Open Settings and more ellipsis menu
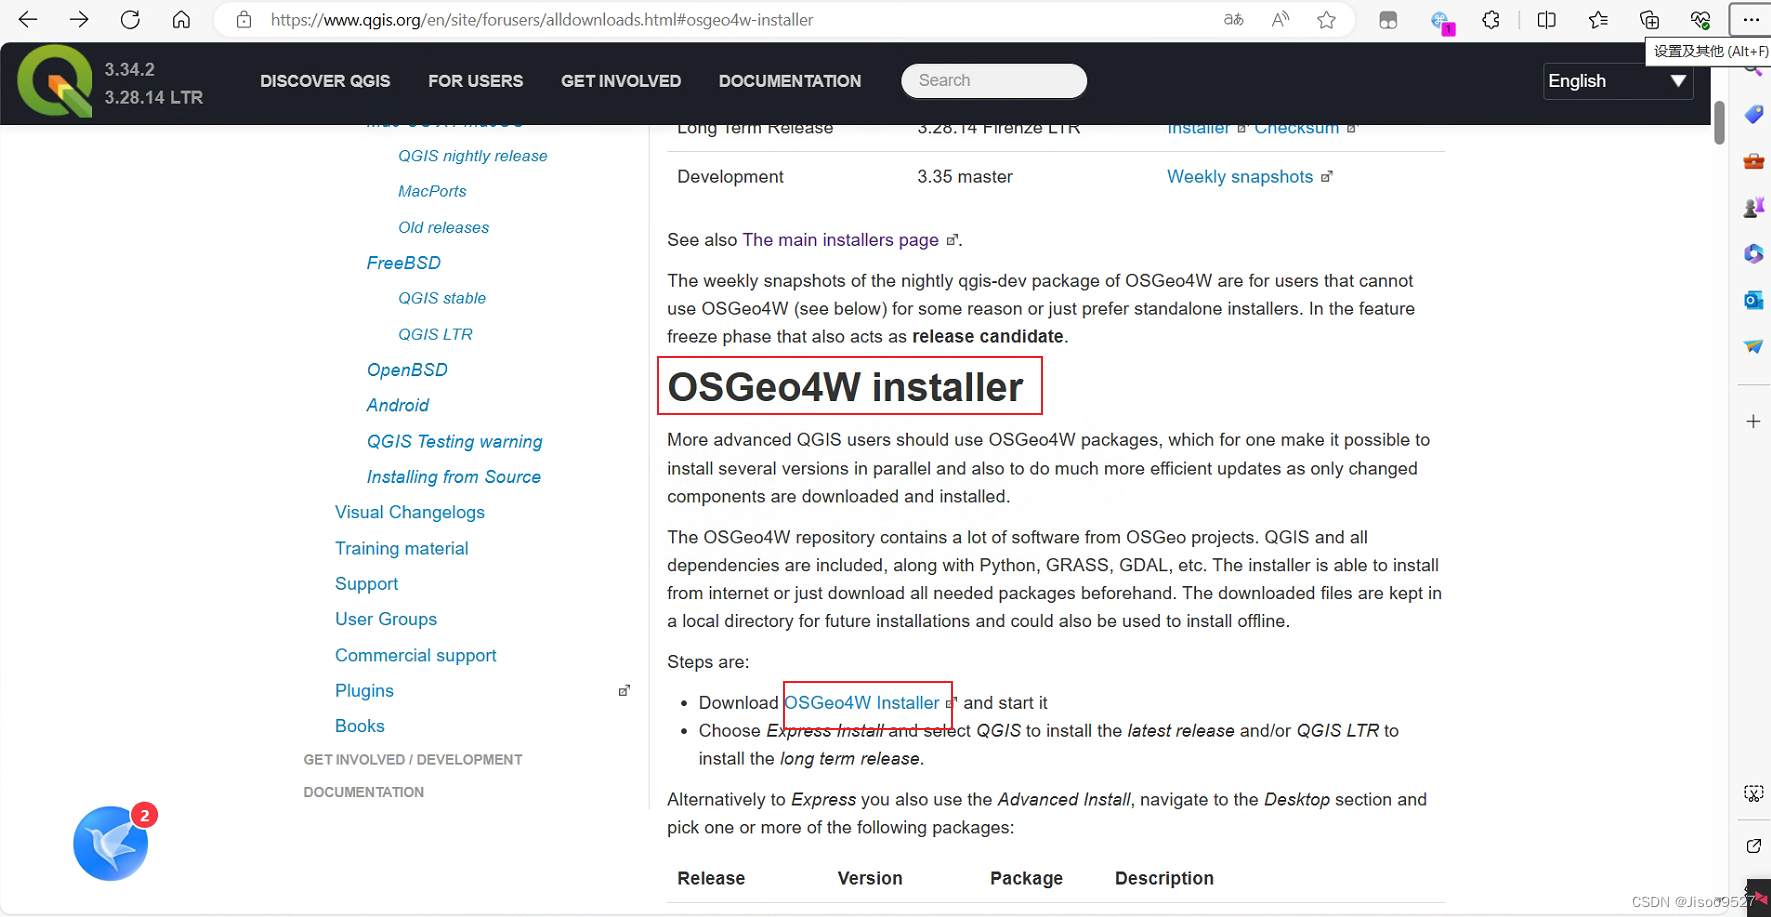The width and height of the screenshot is (1771, 917). [x=1751, y=20]
